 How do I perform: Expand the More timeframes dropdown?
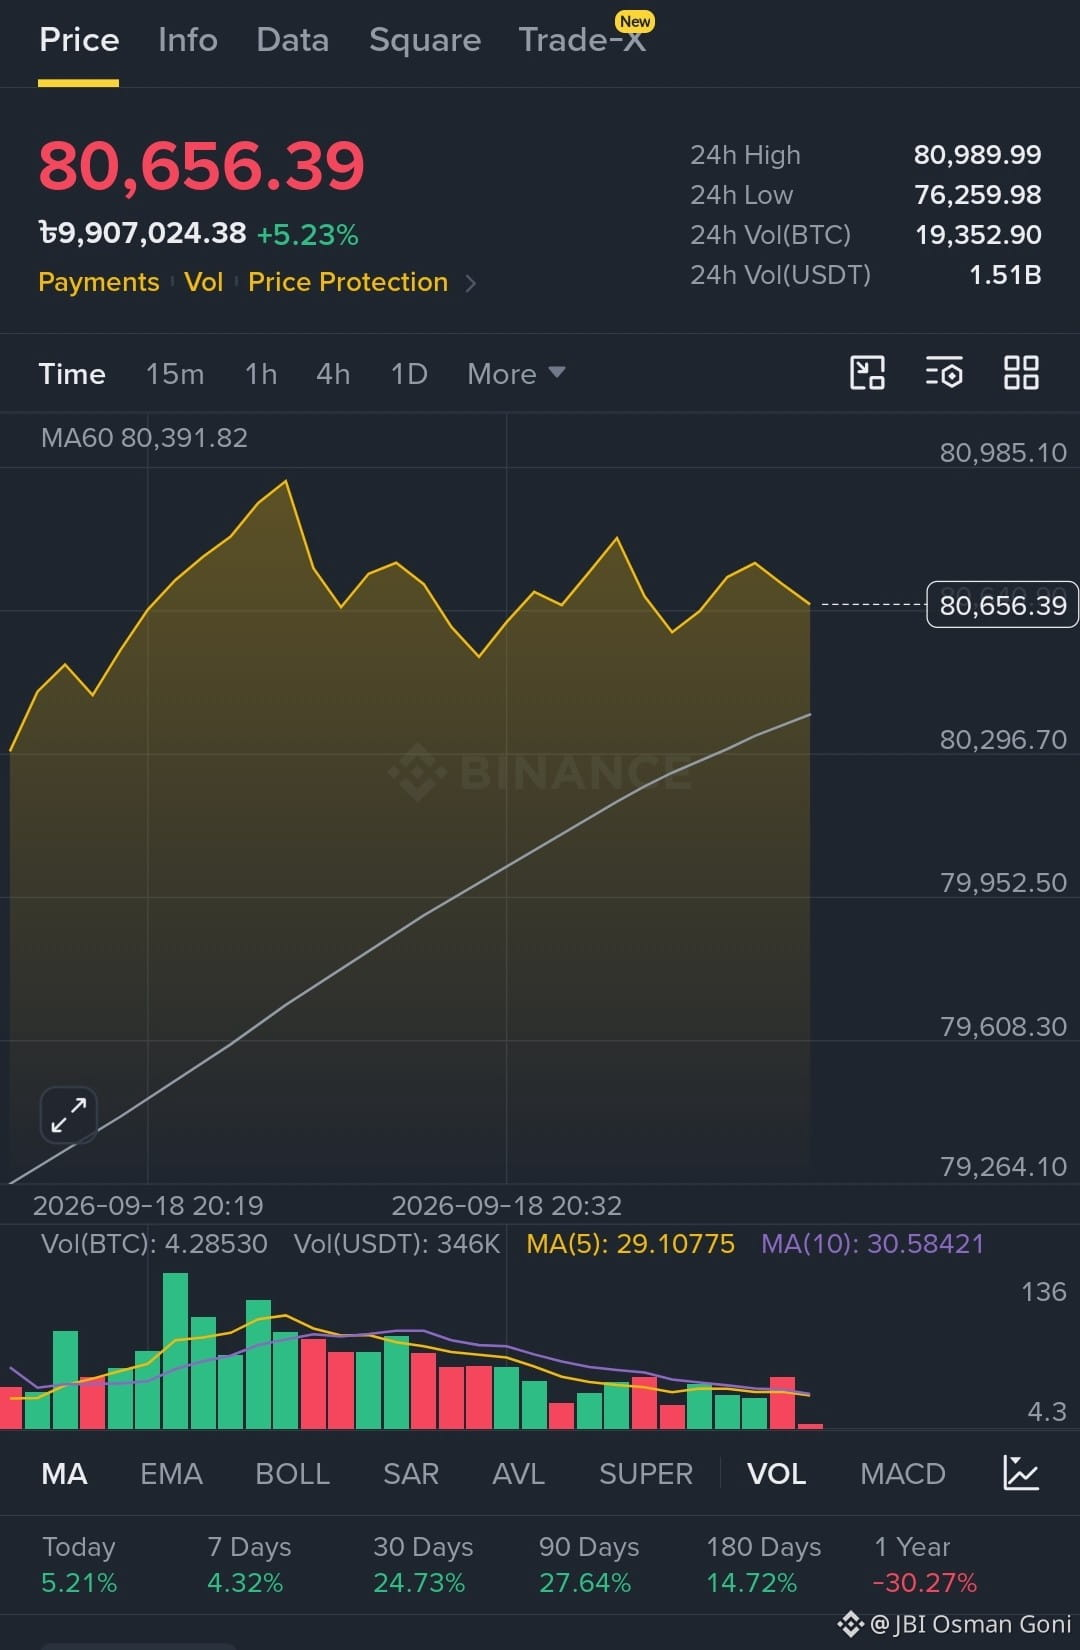pyautogui.click(x=516, y=374)
